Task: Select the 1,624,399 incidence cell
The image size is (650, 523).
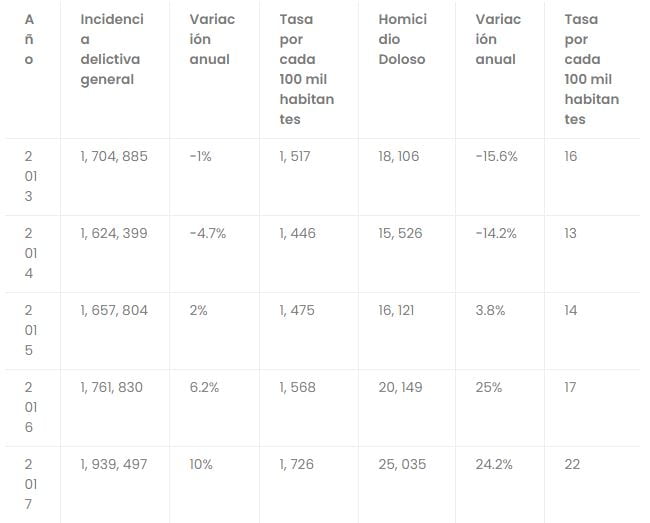Action: coord(114,234)
